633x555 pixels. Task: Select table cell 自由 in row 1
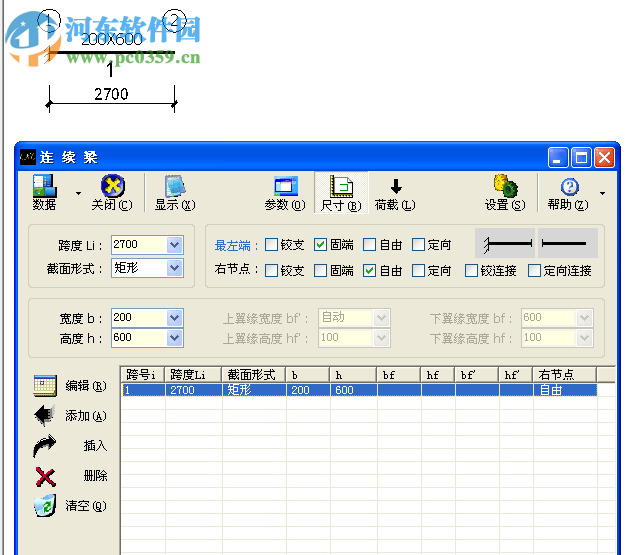(565, 390)
